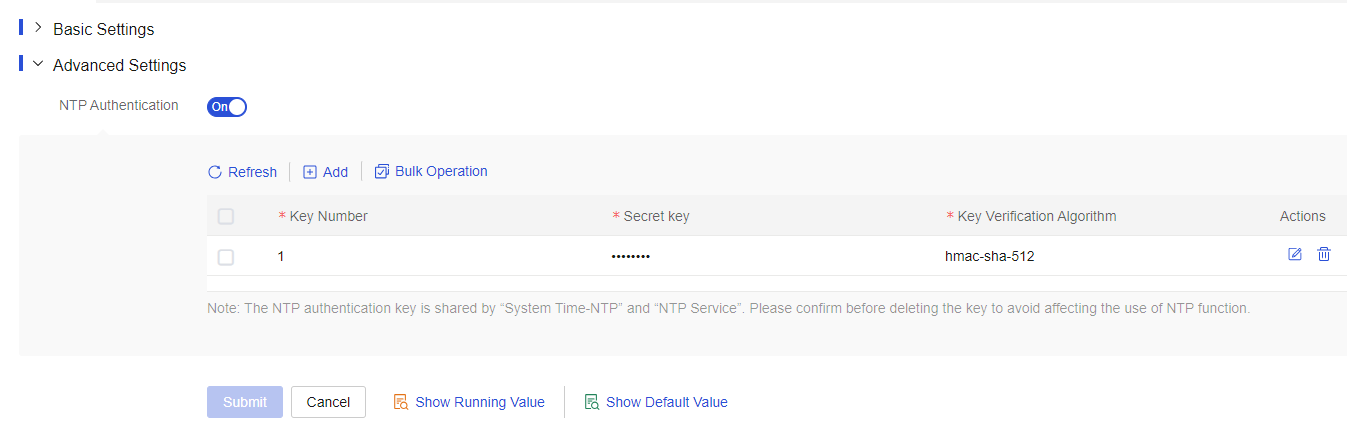Click the Cancel button
The image size is (1347, 438).
328,402
